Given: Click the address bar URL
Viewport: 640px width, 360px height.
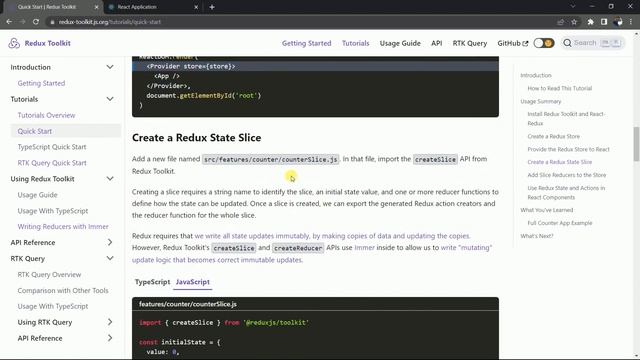Looking at the screenshot, I should pos(110,22).
